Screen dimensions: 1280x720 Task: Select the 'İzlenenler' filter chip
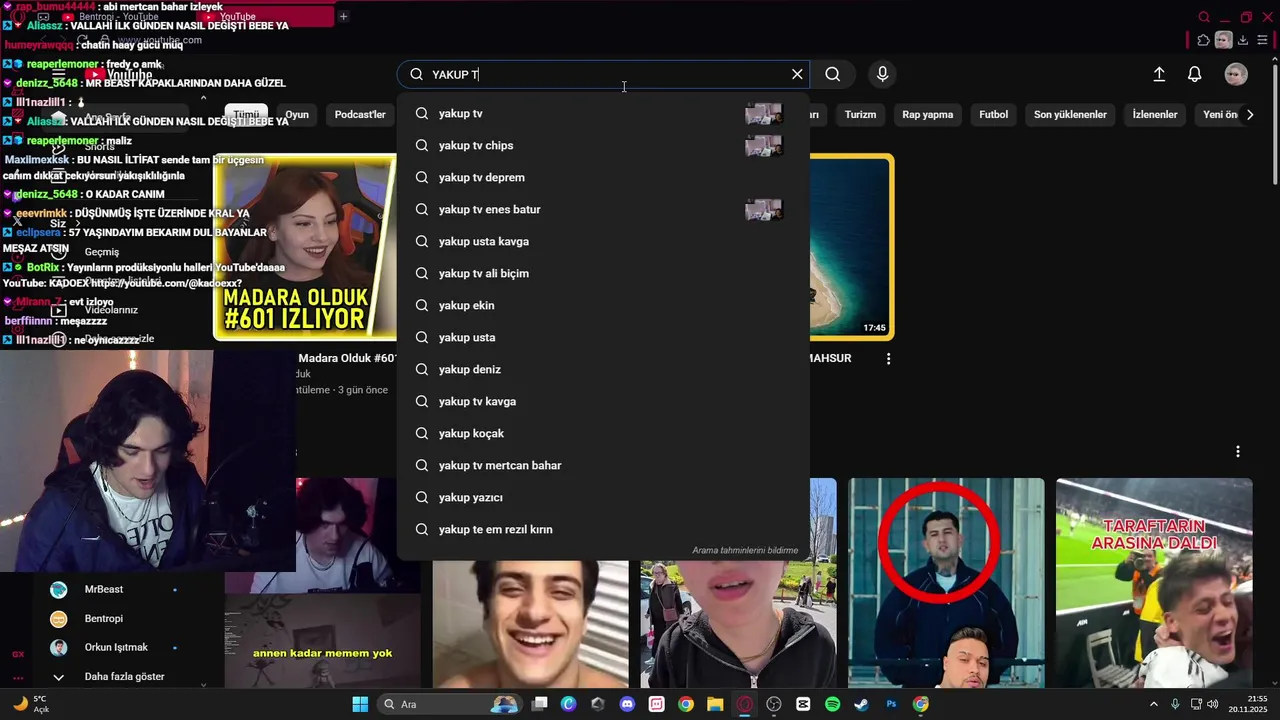click(x=1155, y=114)
